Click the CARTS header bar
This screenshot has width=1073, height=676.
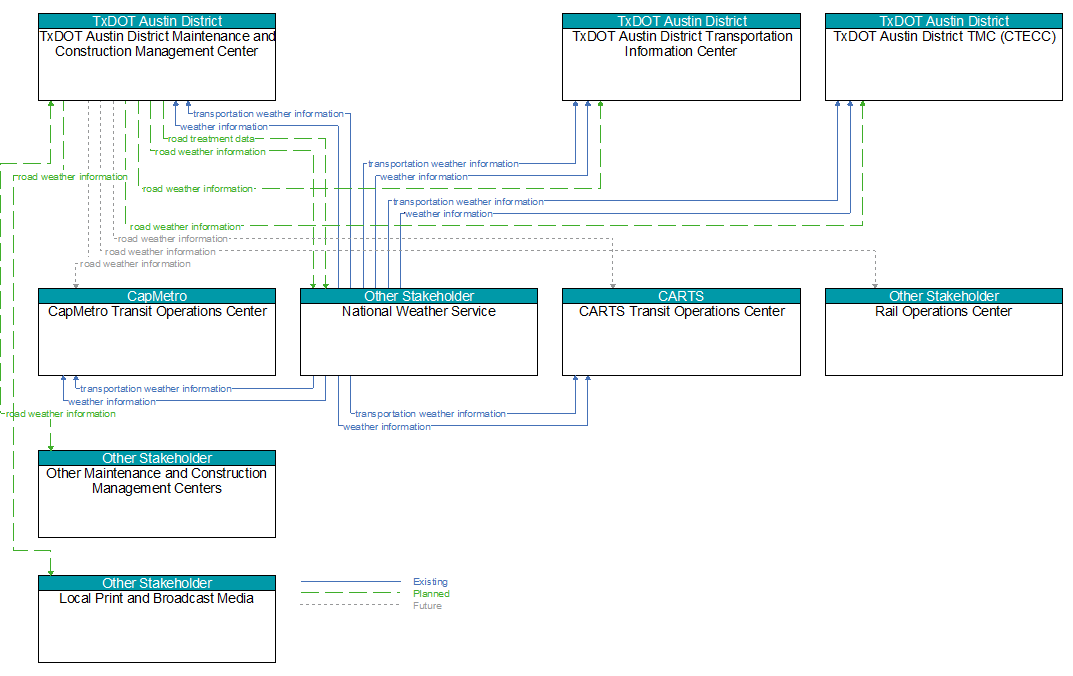(x=681, y=296)
